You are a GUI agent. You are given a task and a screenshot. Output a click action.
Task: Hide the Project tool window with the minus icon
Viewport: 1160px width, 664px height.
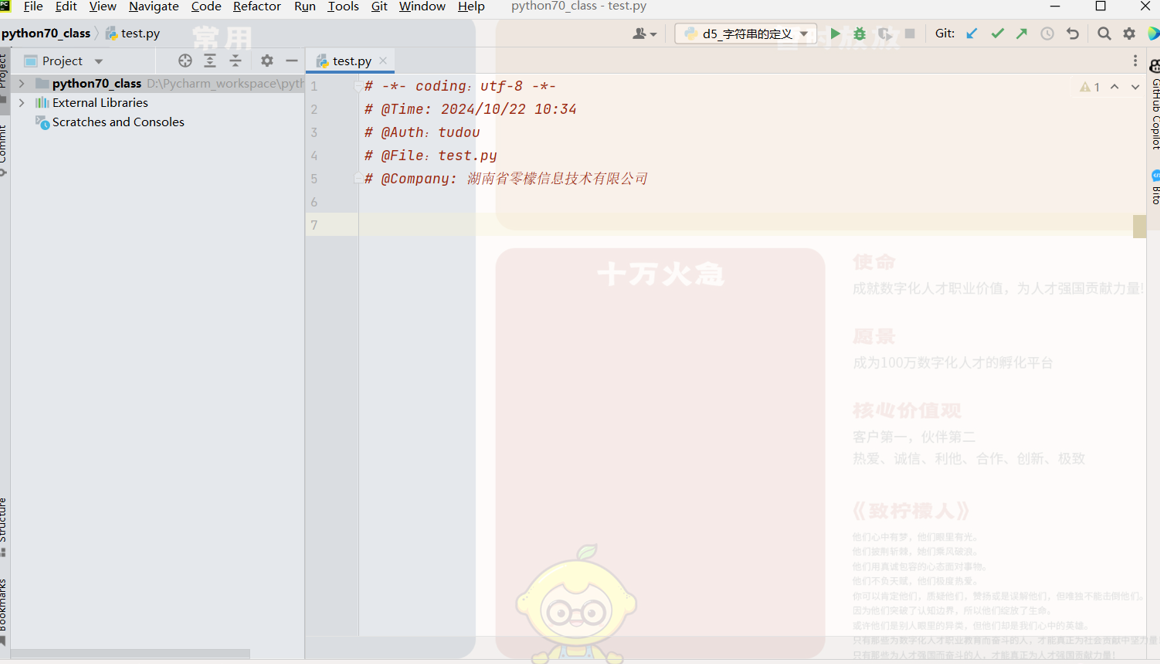pyautogui.click(x=290, y=60)
